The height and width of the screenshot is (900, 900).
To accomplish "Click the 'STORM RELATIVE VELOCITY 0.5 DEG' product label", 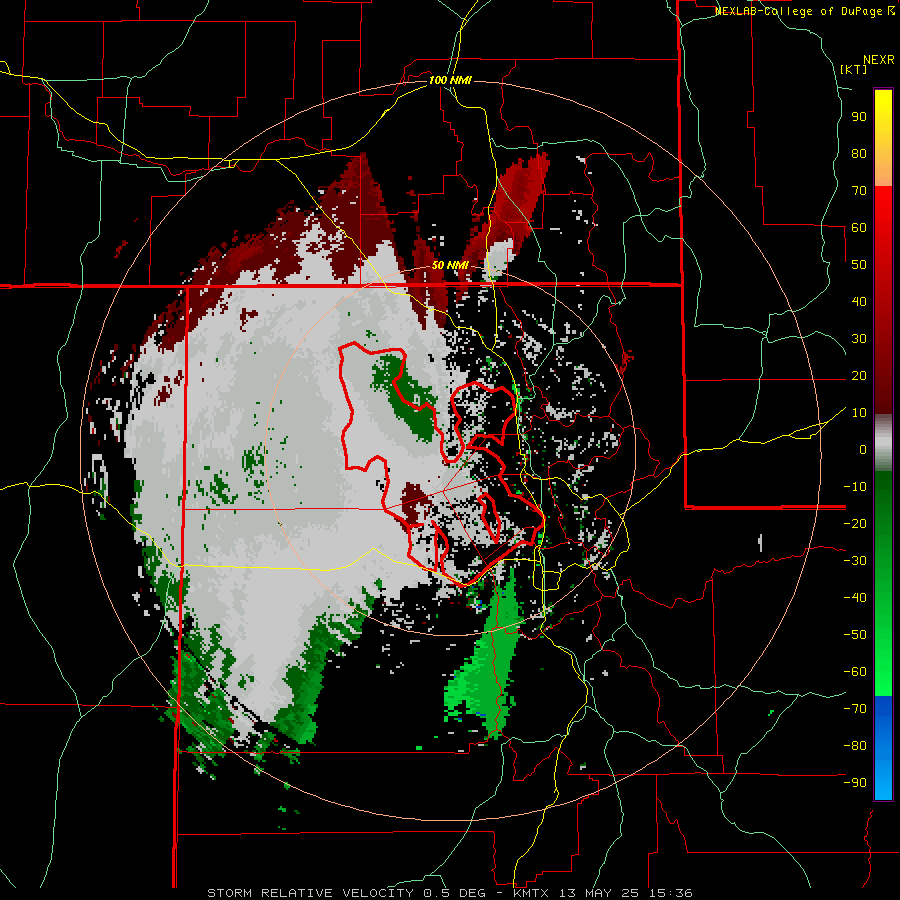I will (x=346, y=893).
